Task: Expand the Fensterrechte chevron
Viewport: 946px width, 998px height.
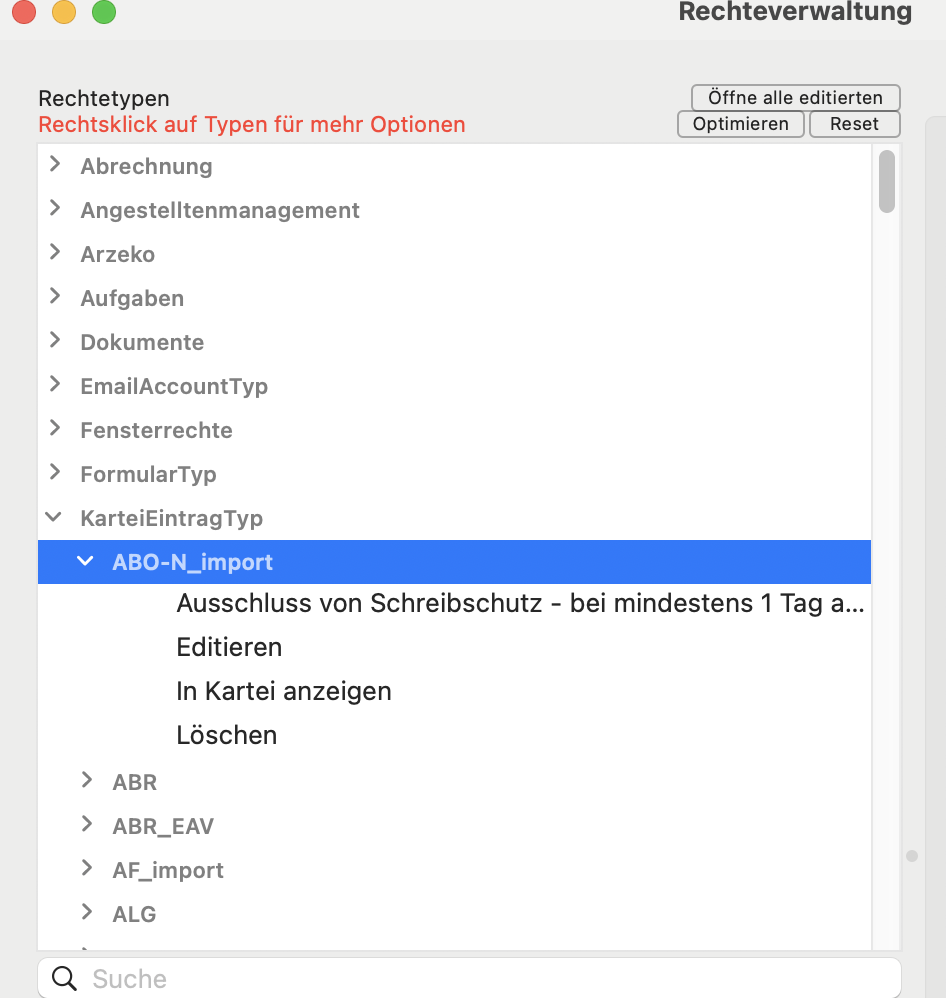Action: point(55,428)
